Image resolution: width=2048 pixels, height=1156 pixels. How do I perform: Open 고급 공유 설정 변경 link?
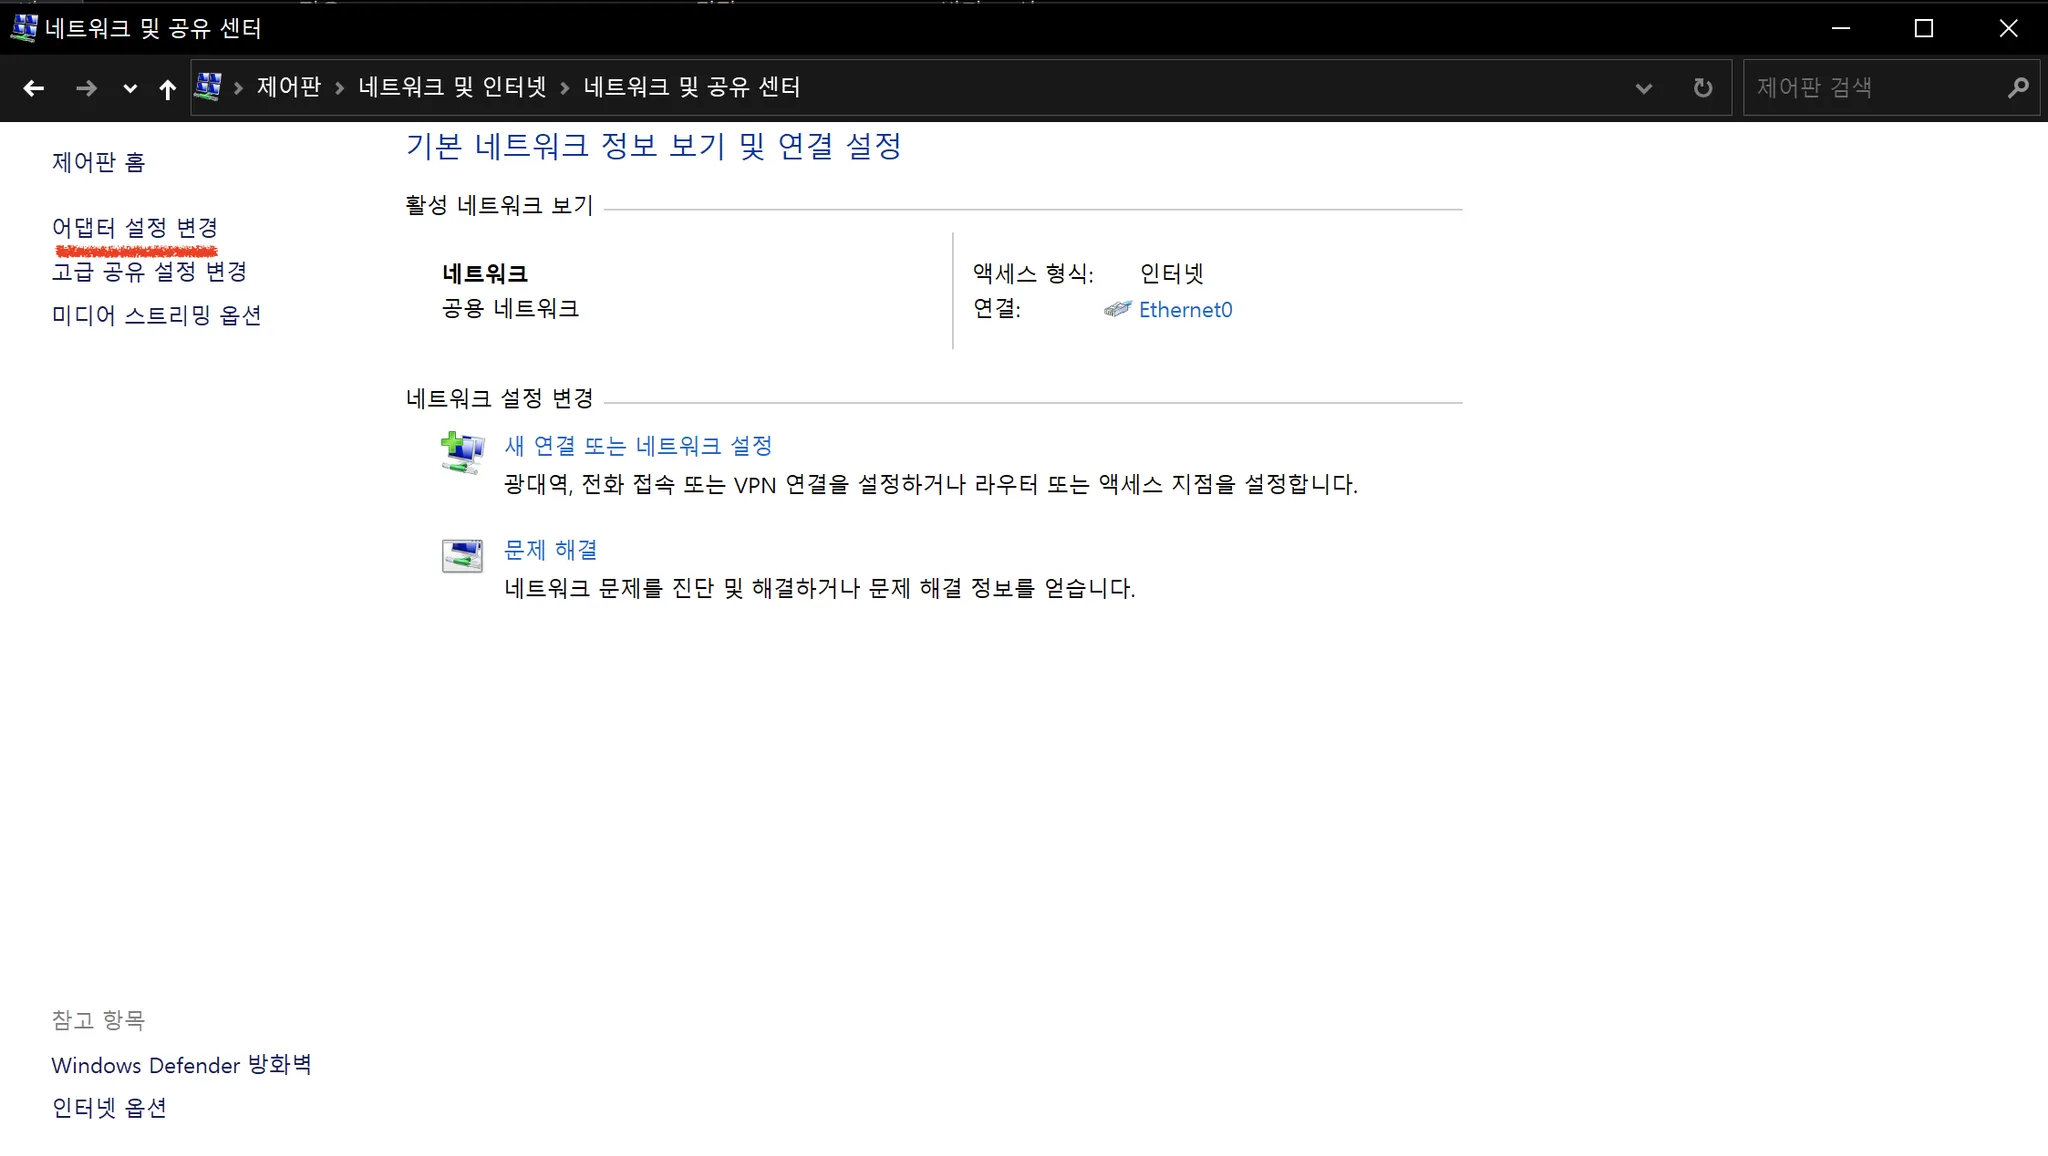pyautogui.click(x=149, y=271)
